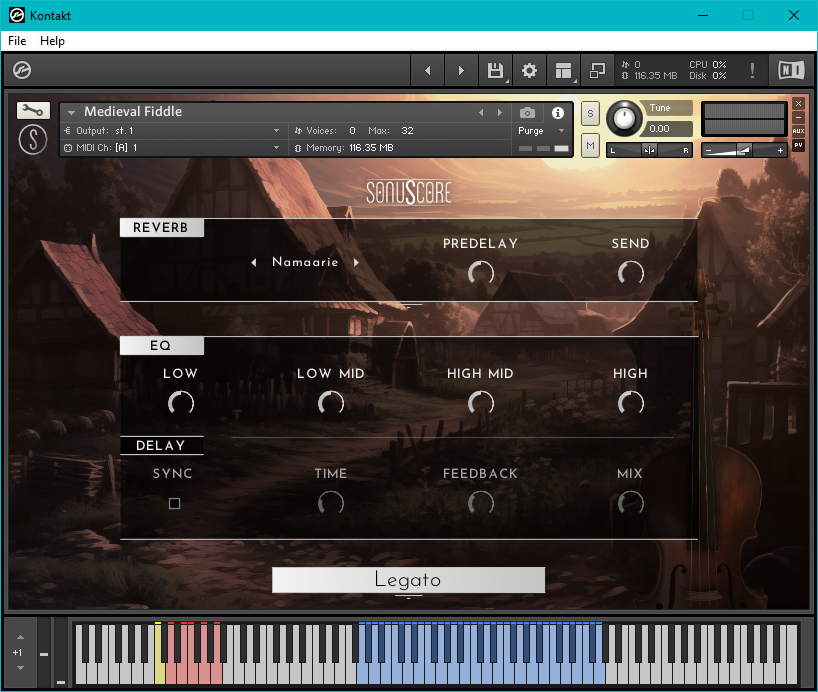The width and height of the screenshot is (818, 692).
Task: Click the workspace layout icon
Action: tap(564, 70)
